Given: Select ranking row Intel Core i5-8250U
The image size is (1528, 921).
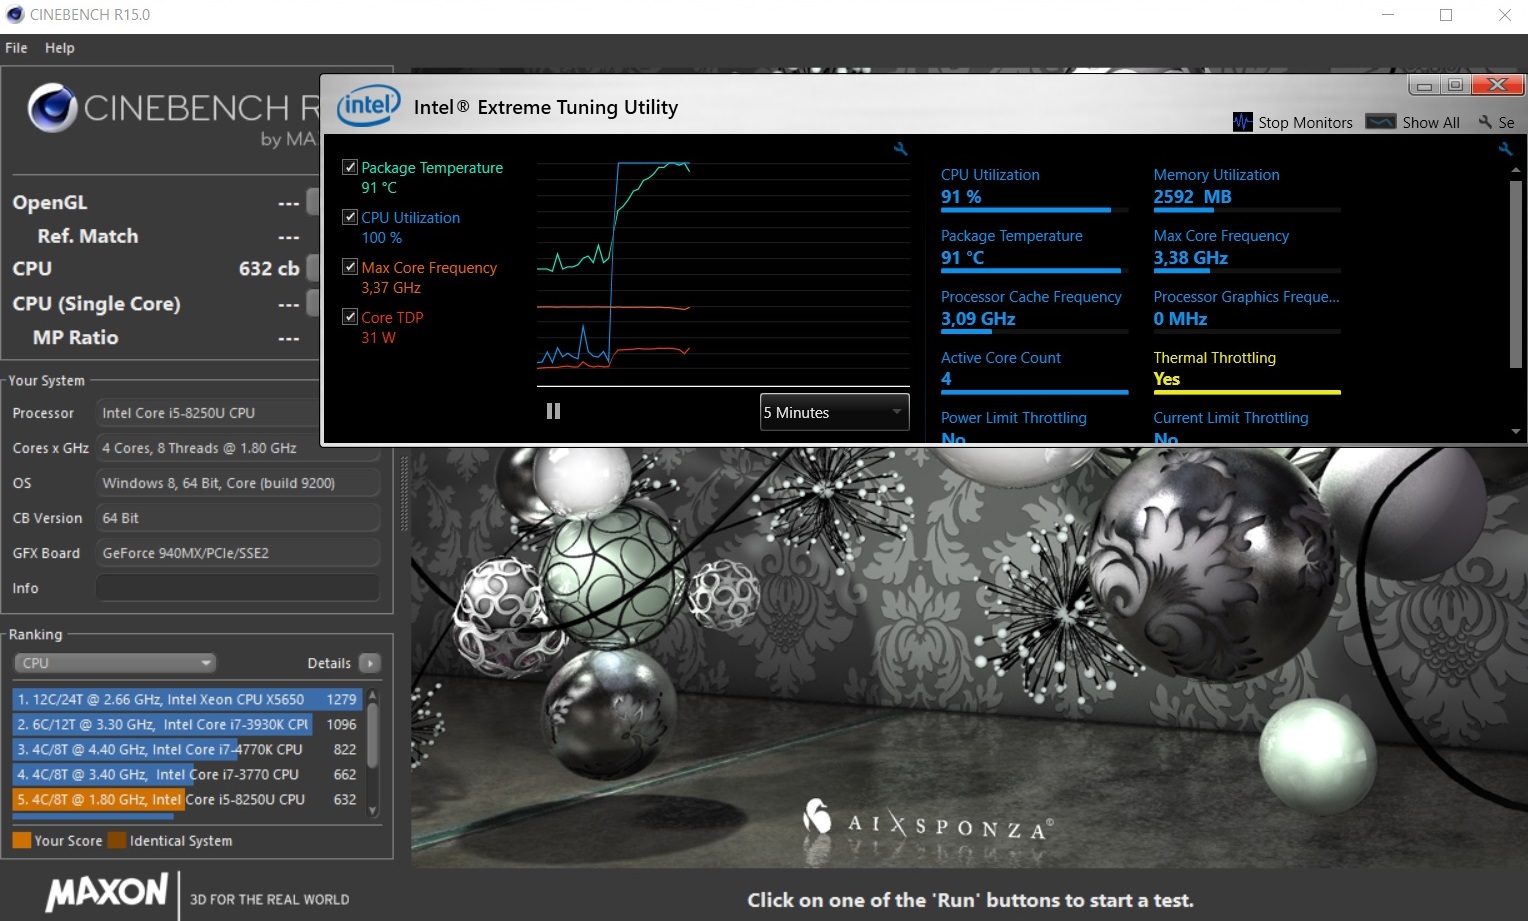Looking at the screenshot, I should tap(187, 799).
